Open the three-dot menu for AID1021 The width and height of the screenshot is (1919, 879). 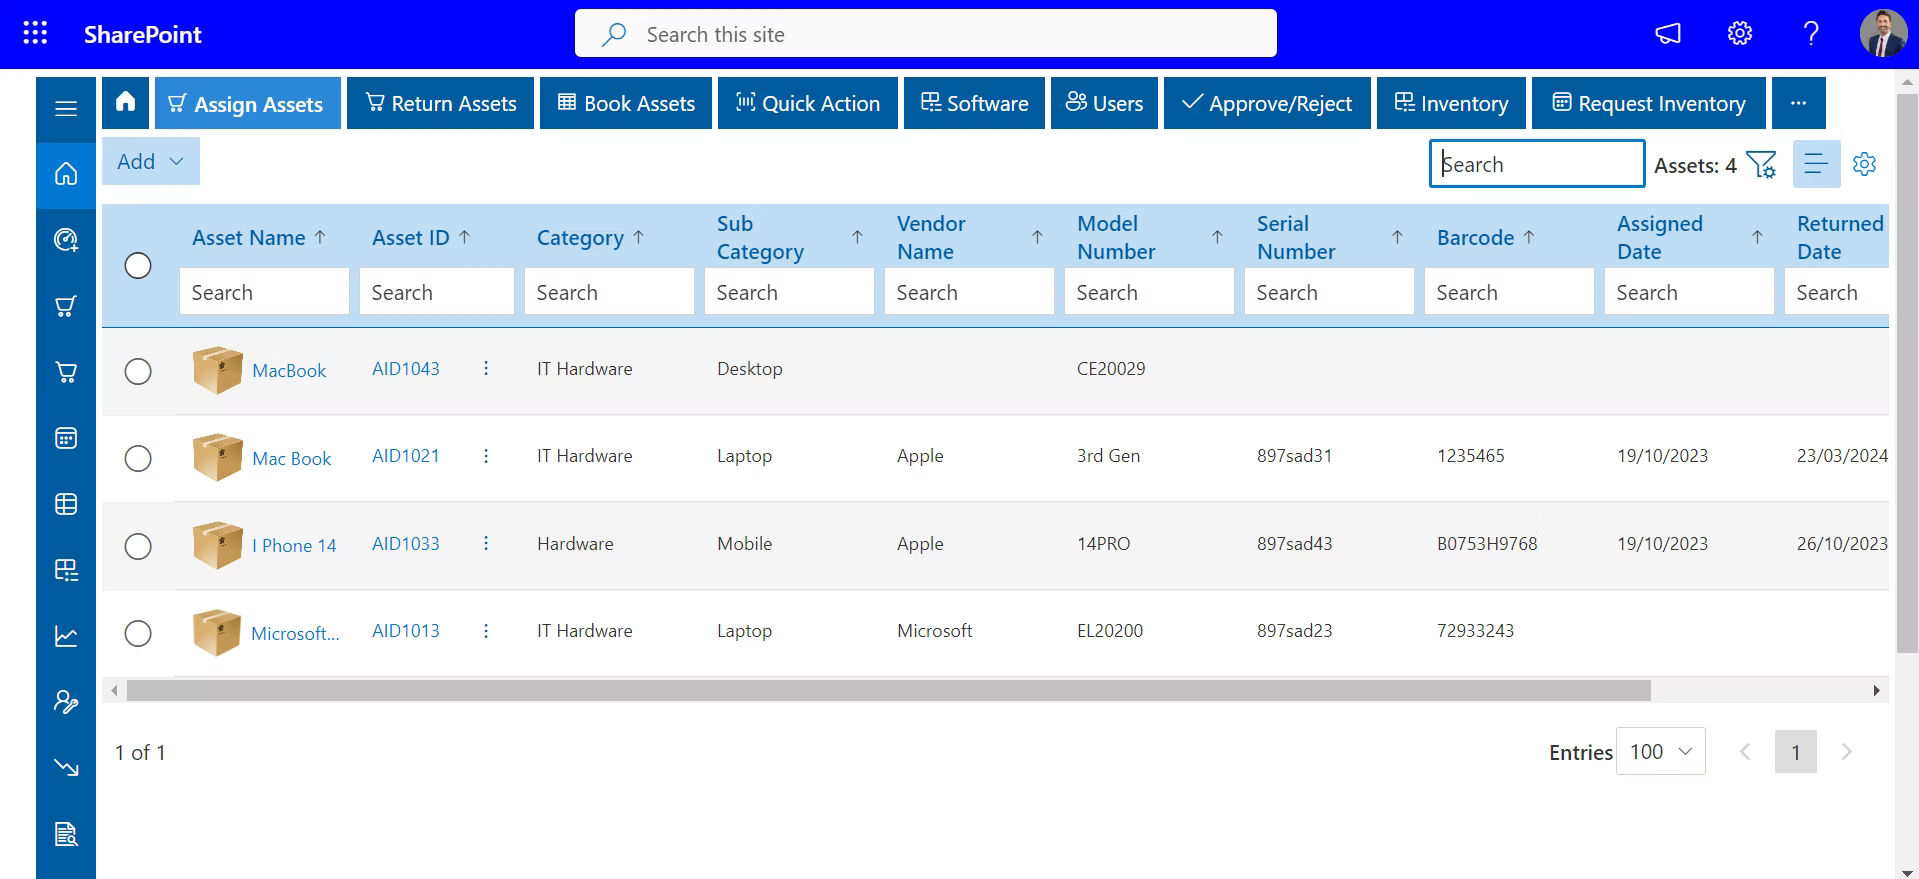[486, 456]
